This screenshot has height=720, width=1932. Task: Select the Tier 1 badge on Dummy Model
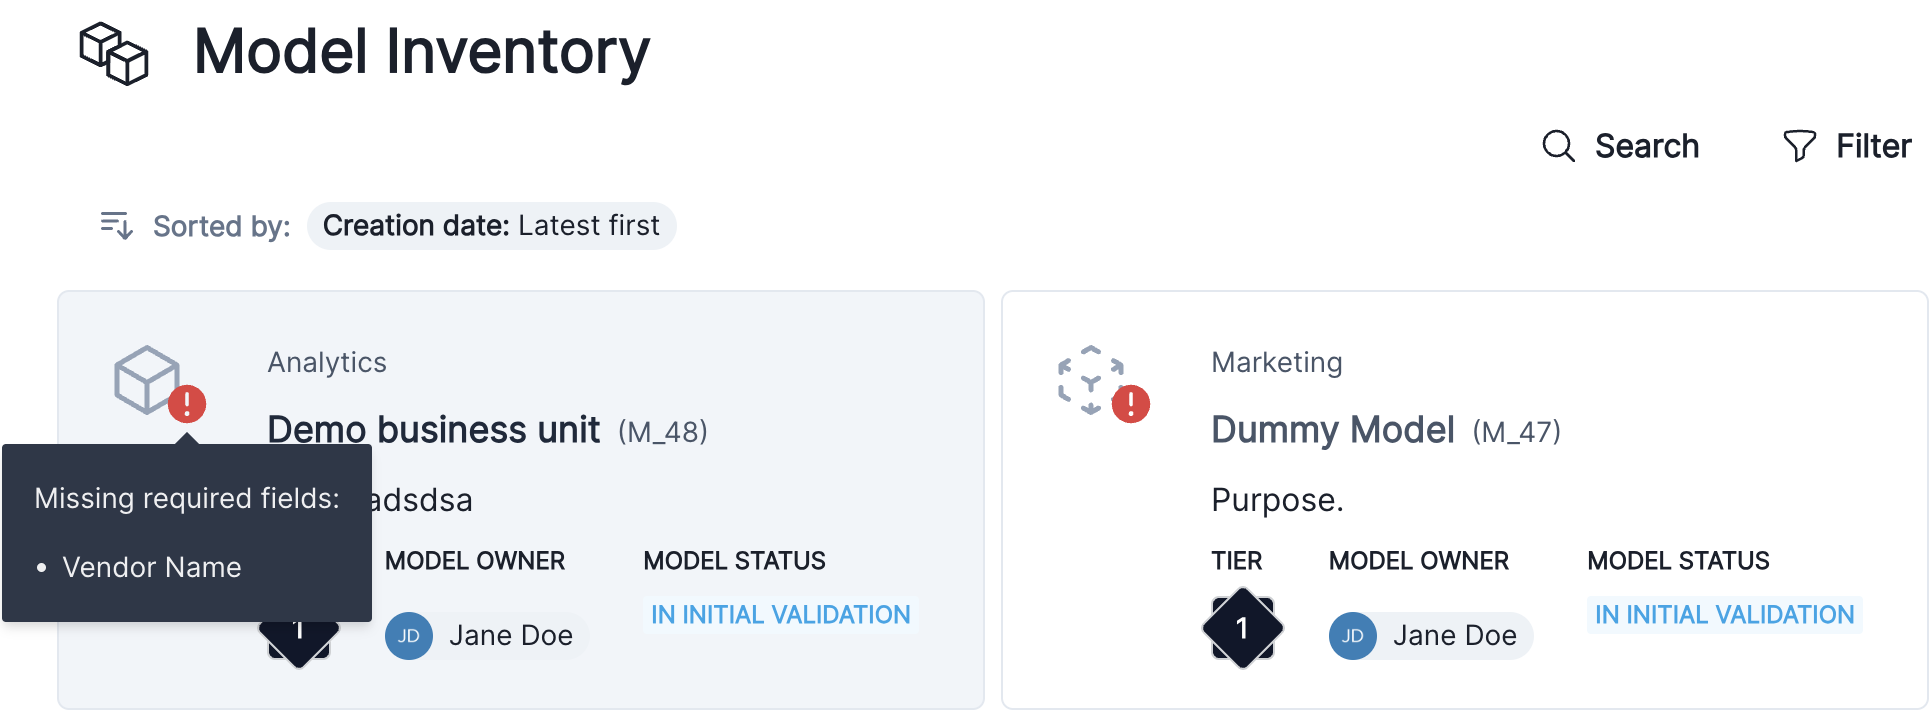[x=1242, y=628]
